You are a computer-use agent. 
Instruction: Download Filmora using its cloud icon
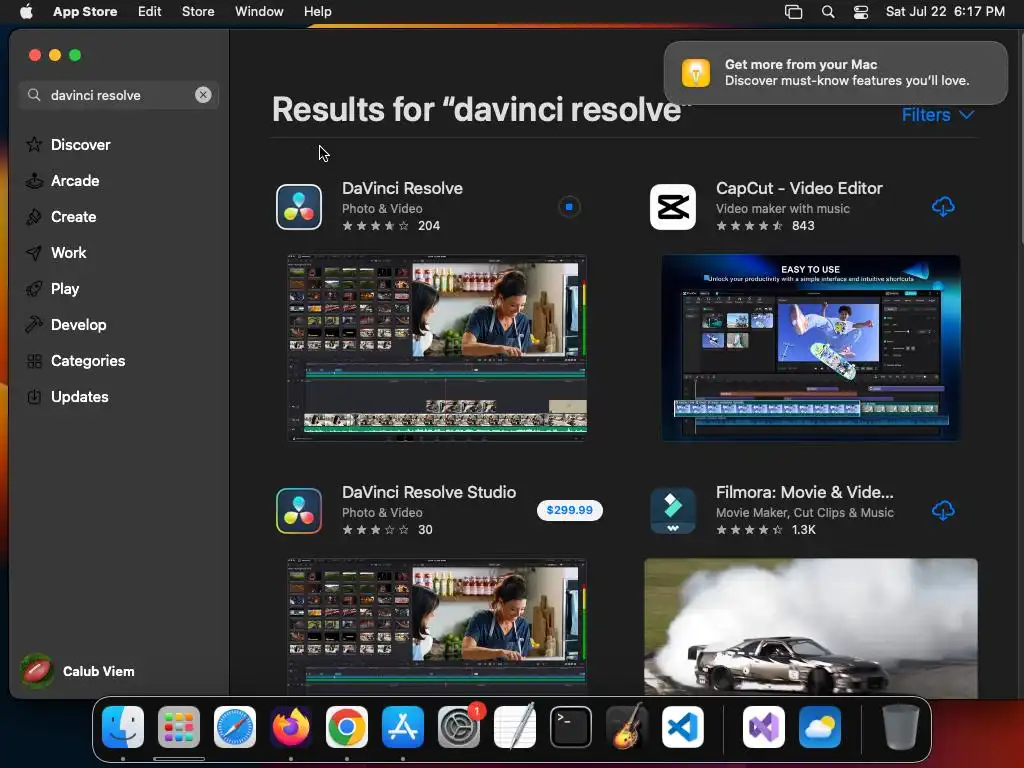(x=943, y=510)
